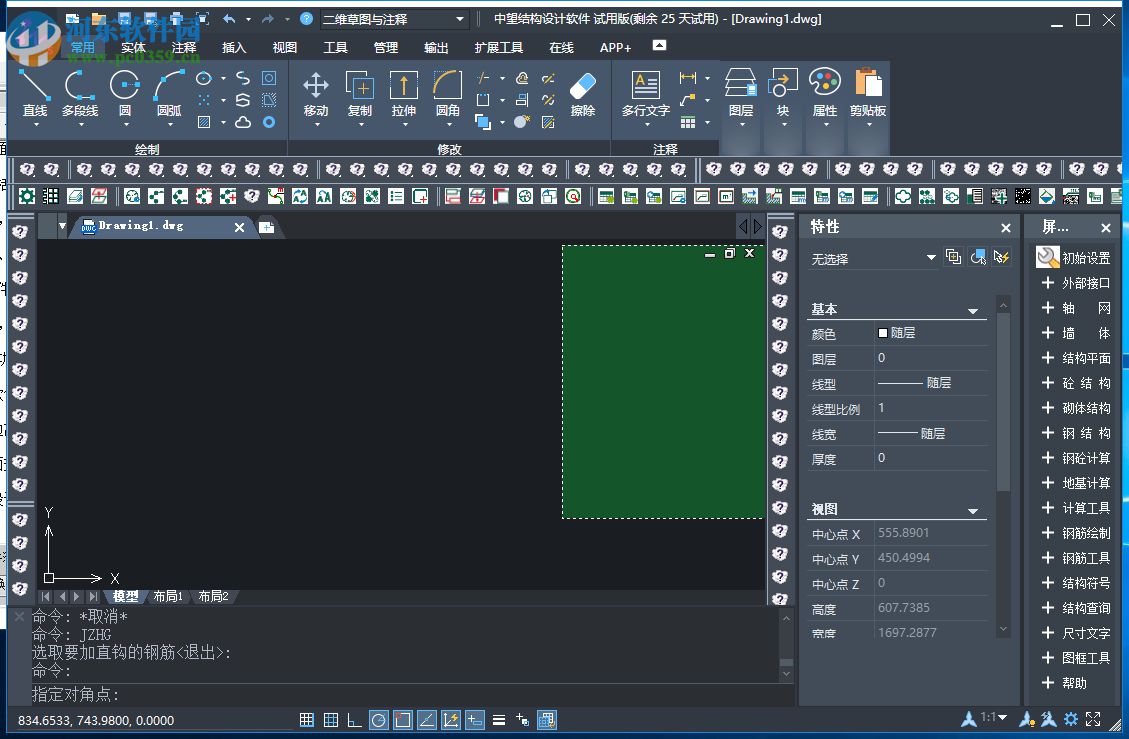Click the 初始设置 wrench icon

(x=1047, y=258)
